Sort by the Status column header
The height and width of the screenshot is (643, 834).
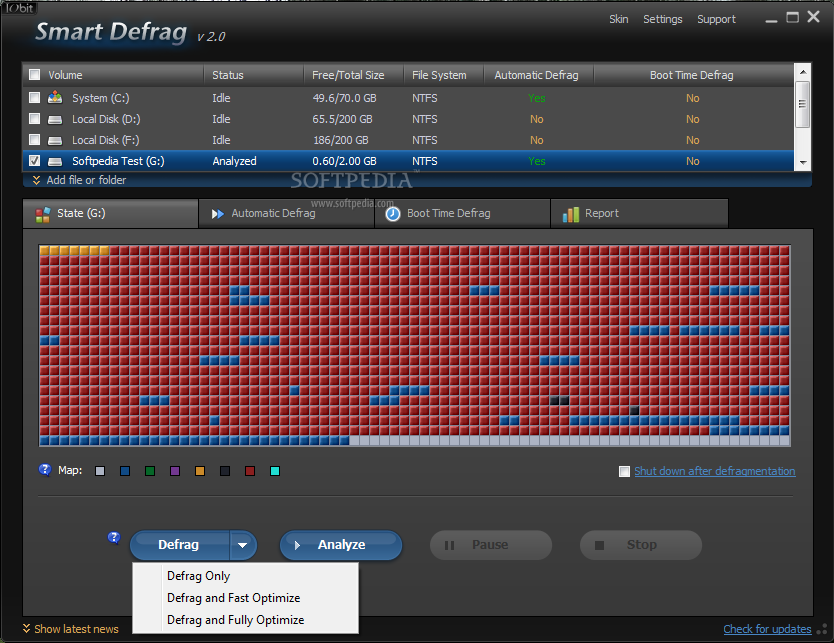(x=254, y=75)
